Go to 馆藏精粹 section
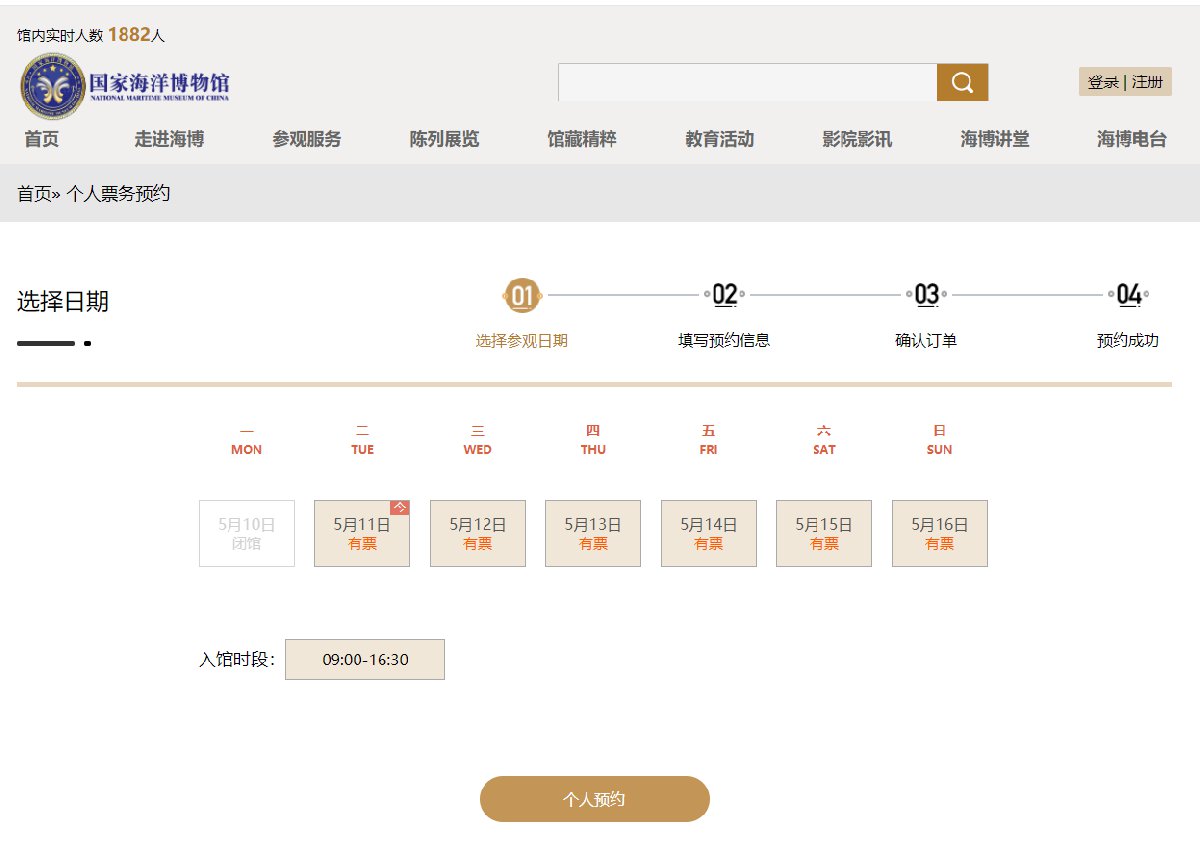The width and height of the screenshot is (1200, 866). click(582, 140)
